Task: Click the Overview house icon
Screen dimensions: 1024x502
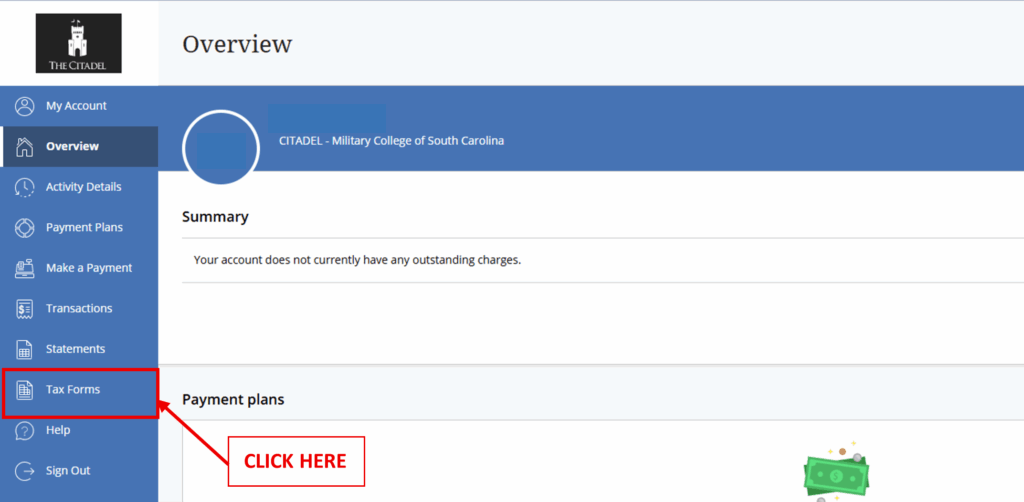Action: tap(25, 147)
